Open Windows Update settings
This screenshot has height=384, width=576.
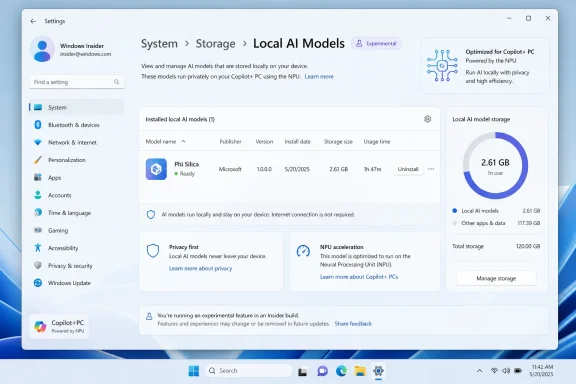(77, 283)
